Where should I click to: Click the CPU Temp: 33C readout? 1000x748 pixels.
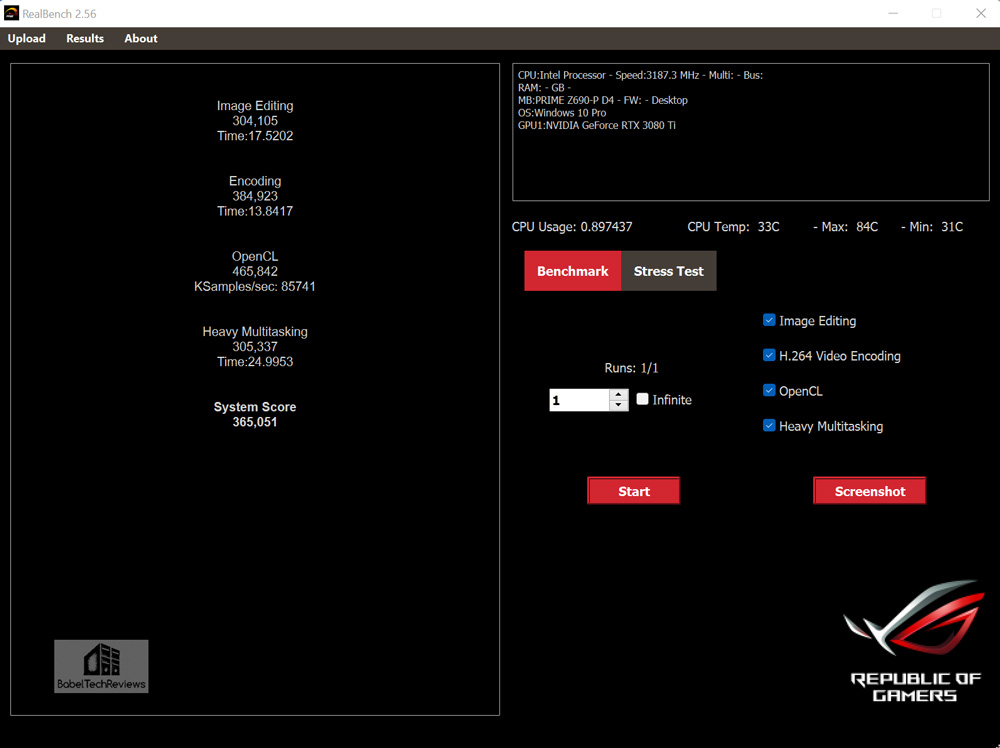[x=733, y=227]
